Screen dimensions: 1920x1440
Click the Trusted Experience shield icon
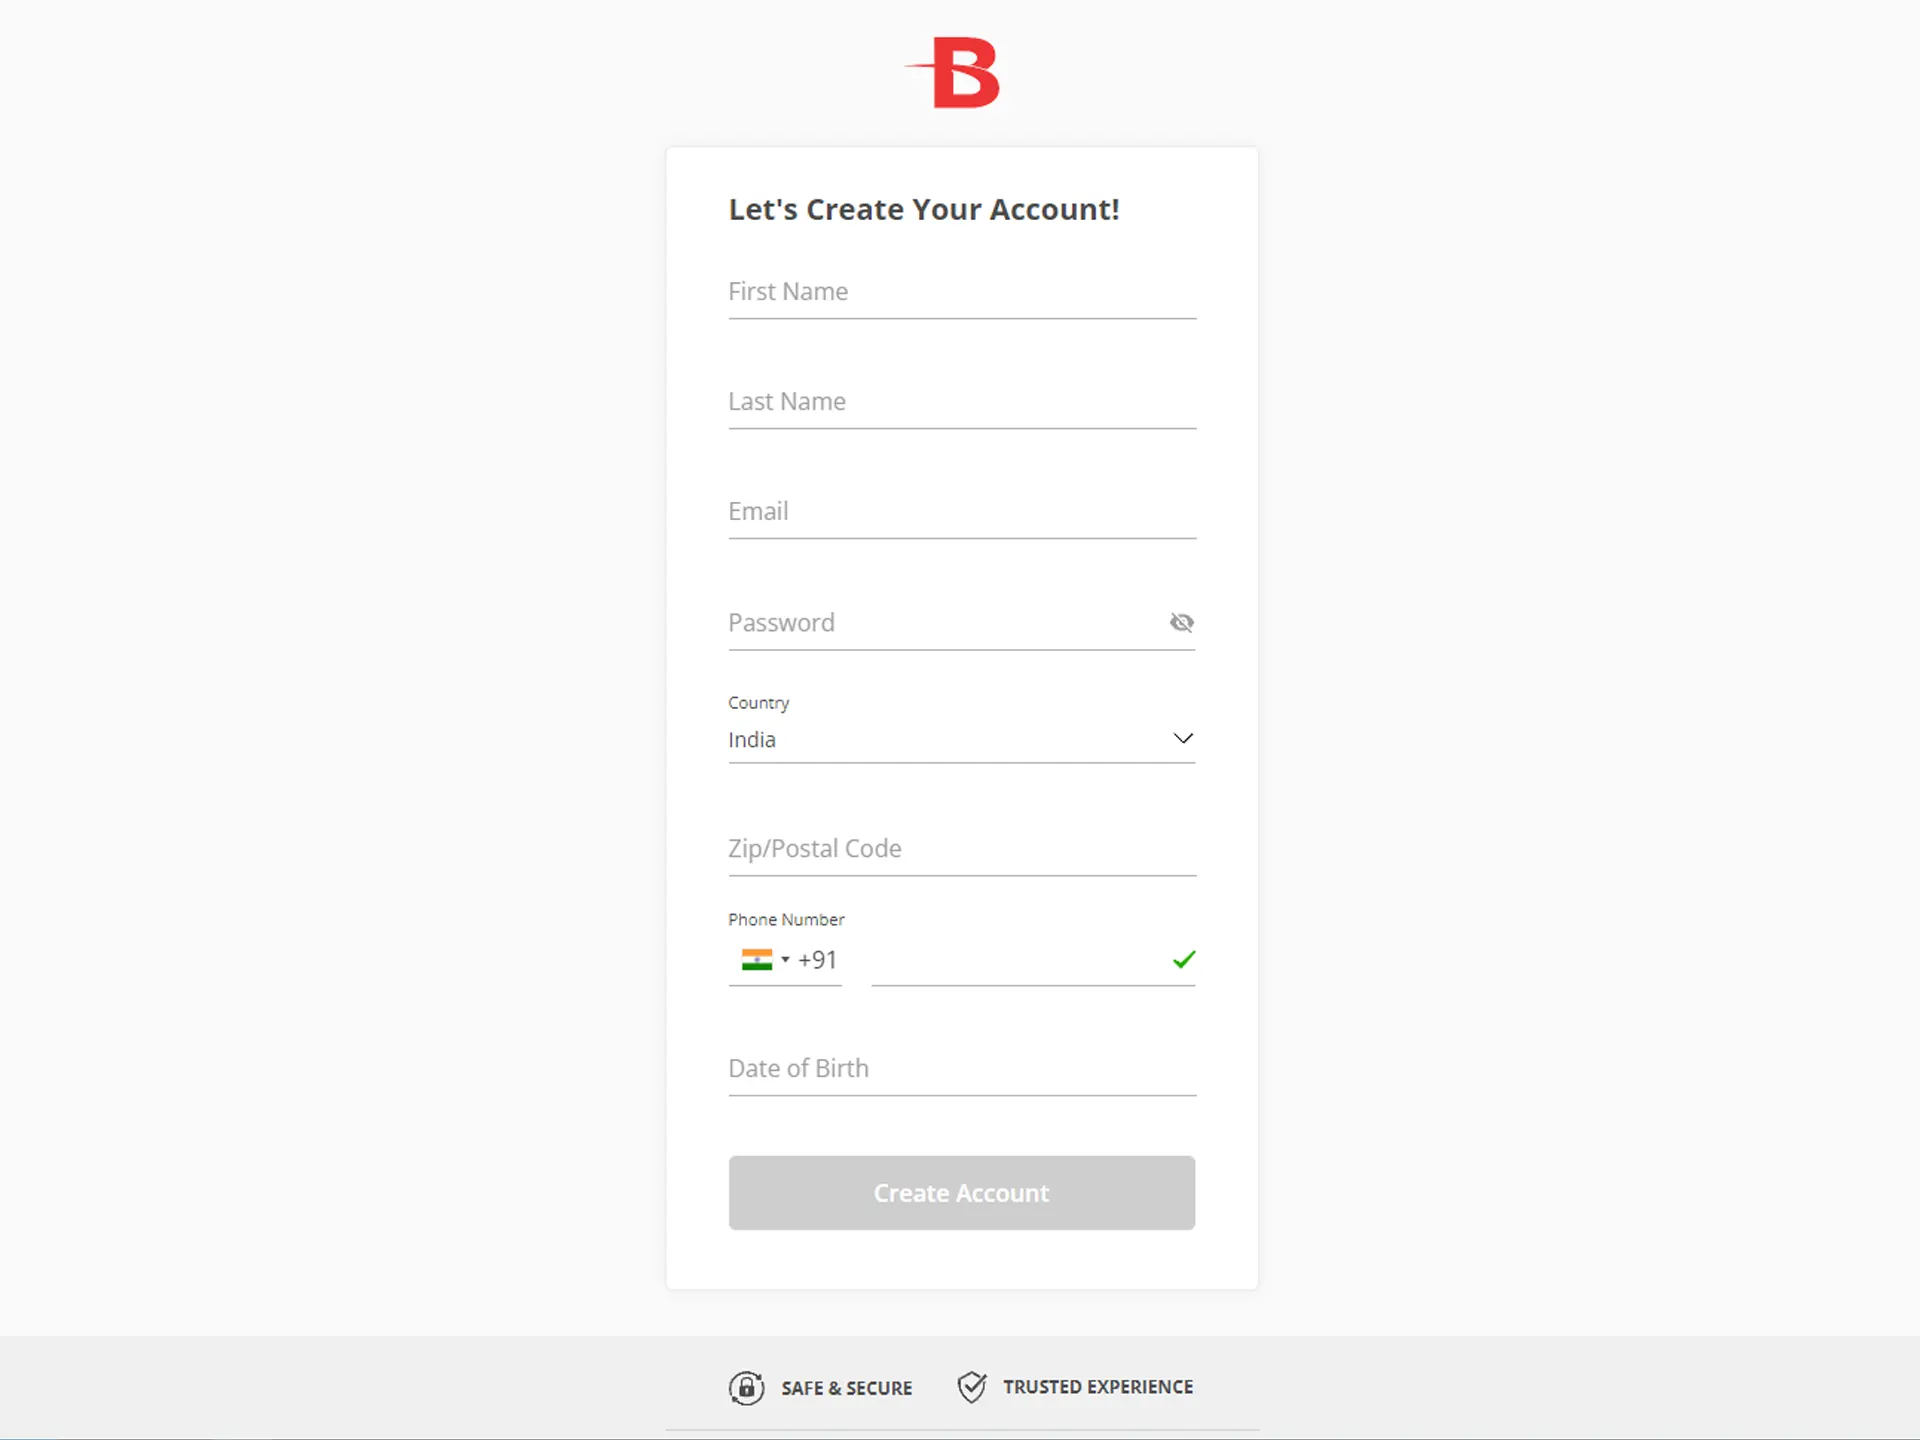tap(971, 1386)
